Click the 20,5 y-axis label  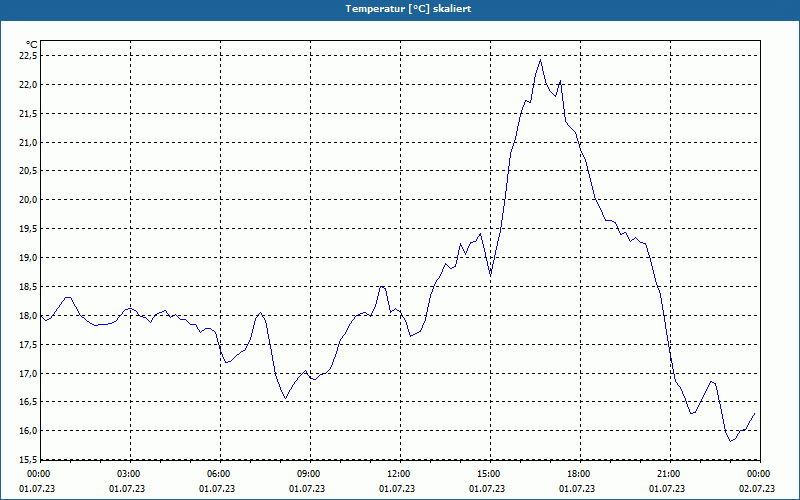[29, 171]
